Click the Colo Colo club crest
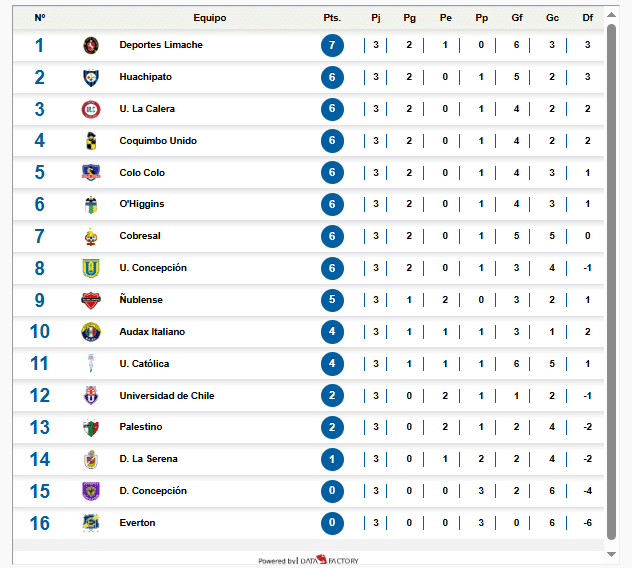Image resolution: width=632 pixels, height=568 pixels. coord(91,173)
